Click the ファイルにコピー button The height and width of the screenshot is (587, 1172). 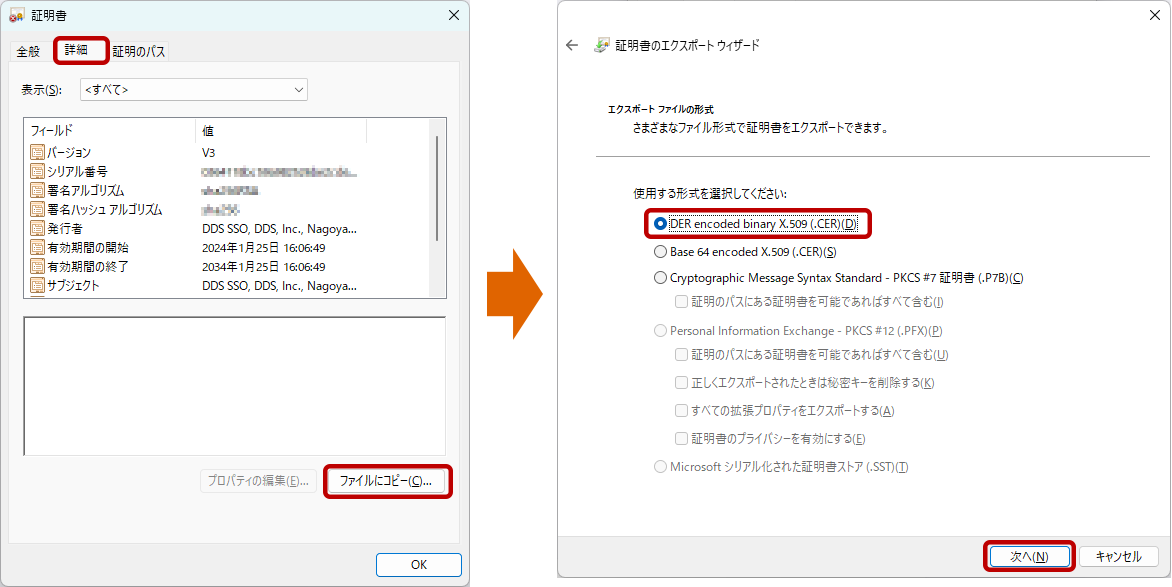click(x=385, y=481)
